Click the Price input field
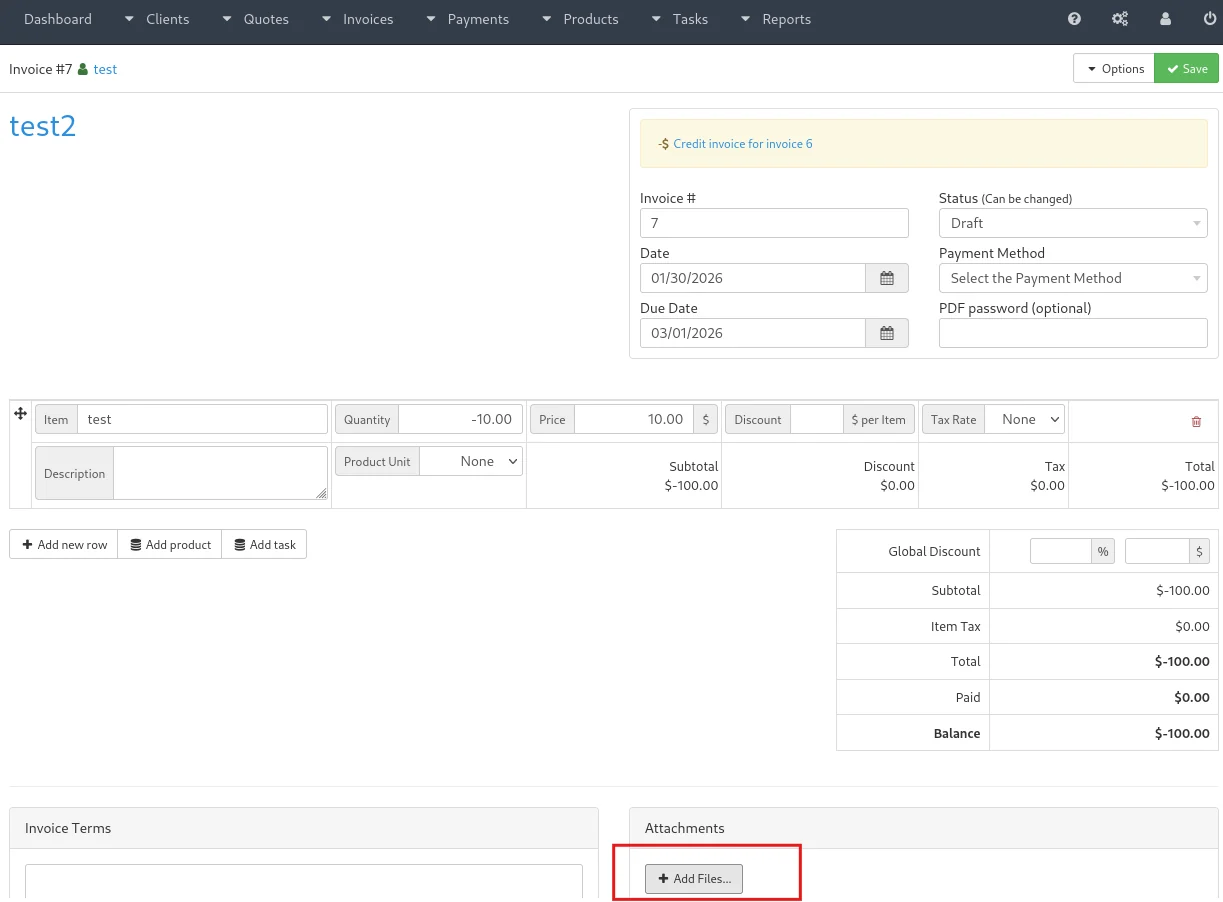Viewport: 1223px width, 902px height. tap(634, 419)
